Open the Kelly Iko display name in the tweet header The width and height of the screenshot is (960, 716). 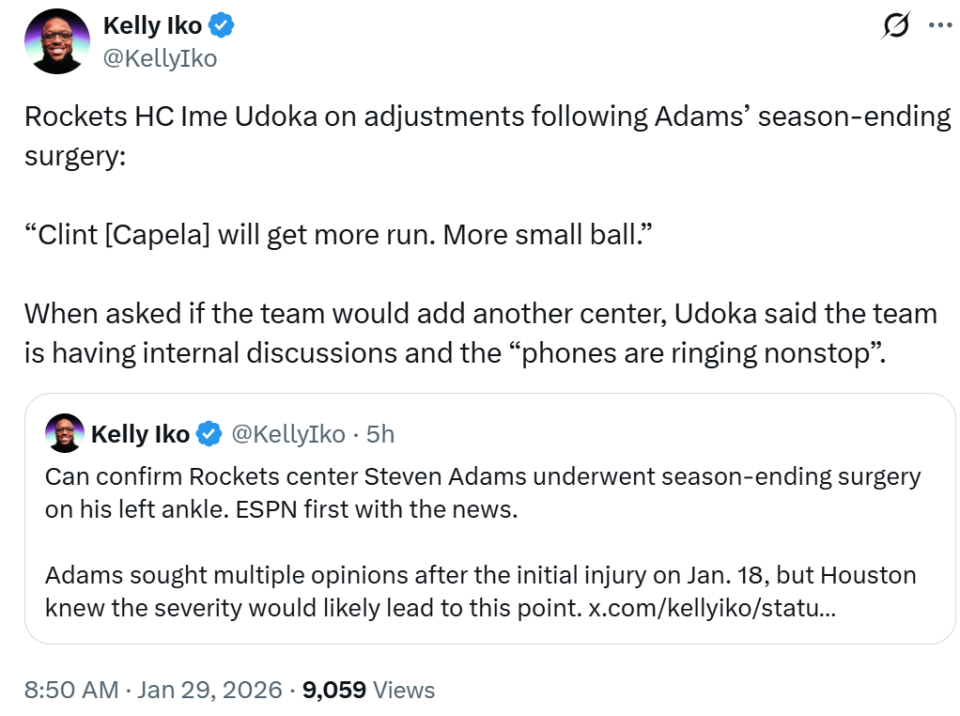click(153, 26)
